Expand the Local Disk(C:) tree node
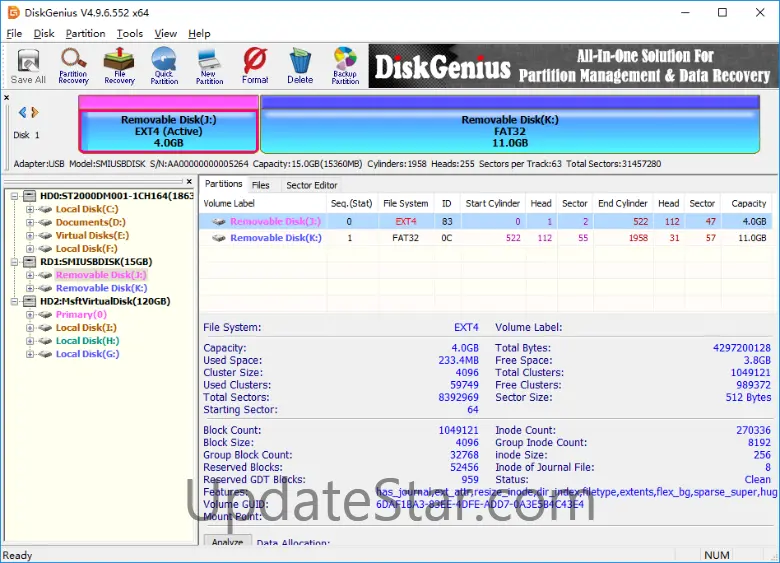The width and height of the screenshot is (780, 563). [x=31, y=210]
